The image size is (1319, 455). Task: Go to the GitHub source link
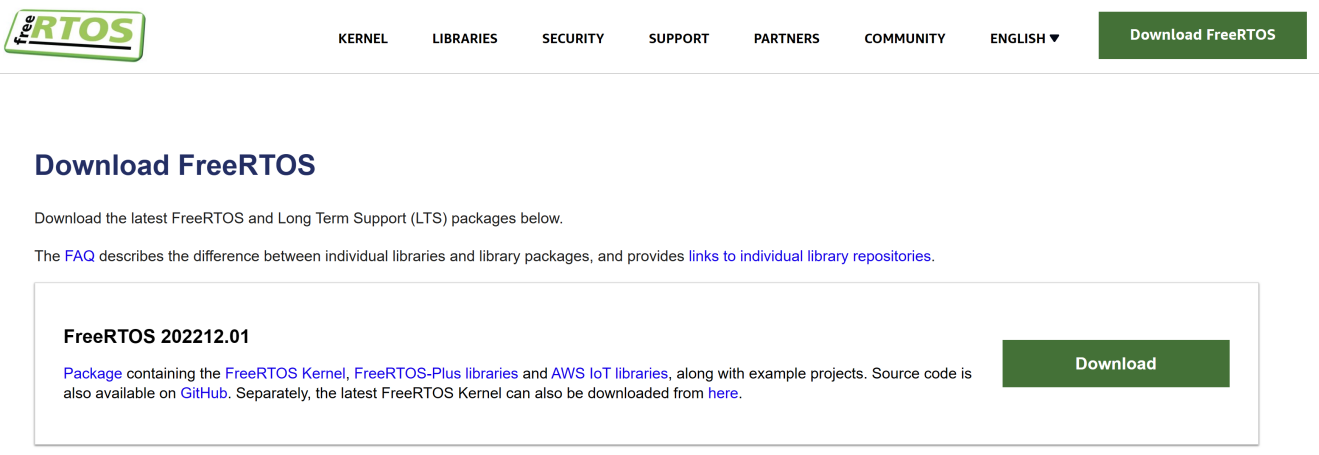point(204,393)
